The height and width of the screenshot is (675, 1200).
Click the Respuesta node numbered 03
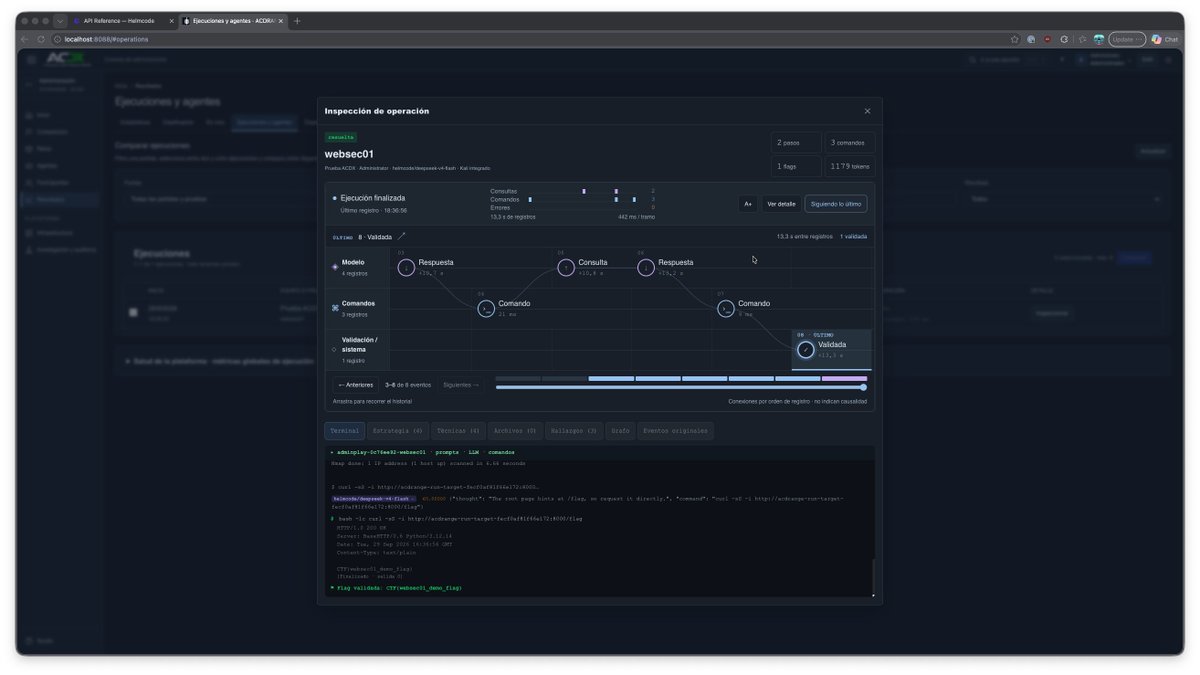tap(406, 267)
